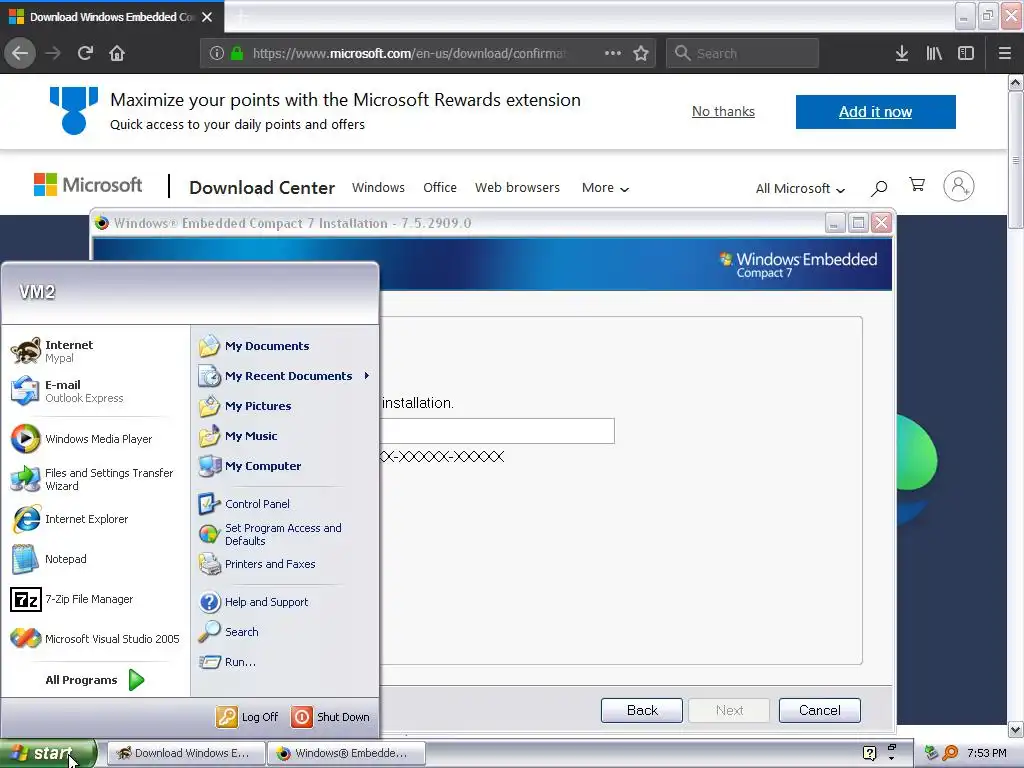Open the browser Library icon

point(934,53)
